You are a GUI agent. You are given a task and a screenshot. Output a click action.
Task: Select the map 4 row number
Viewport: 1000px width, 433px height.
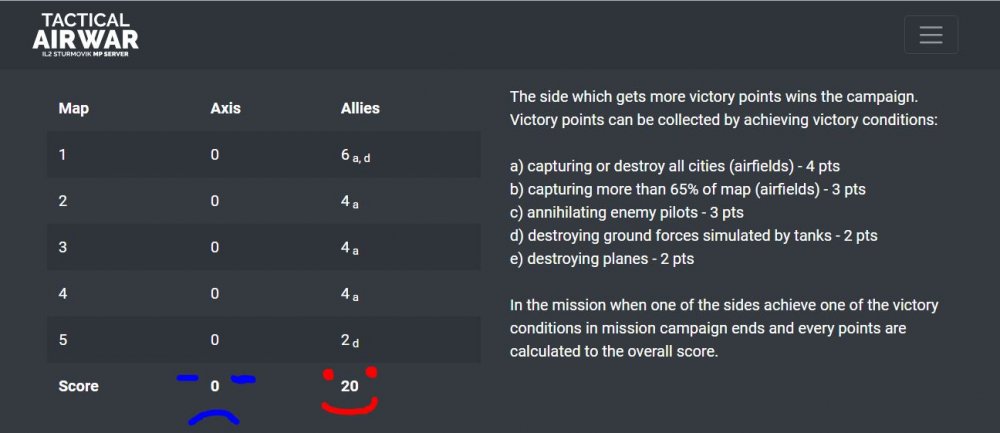coord(63,294)
